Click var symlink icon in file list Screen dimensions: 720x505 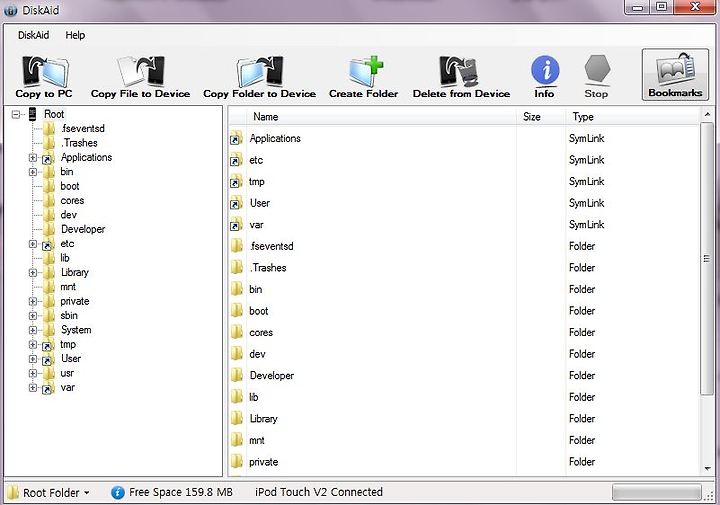(236, 225)
